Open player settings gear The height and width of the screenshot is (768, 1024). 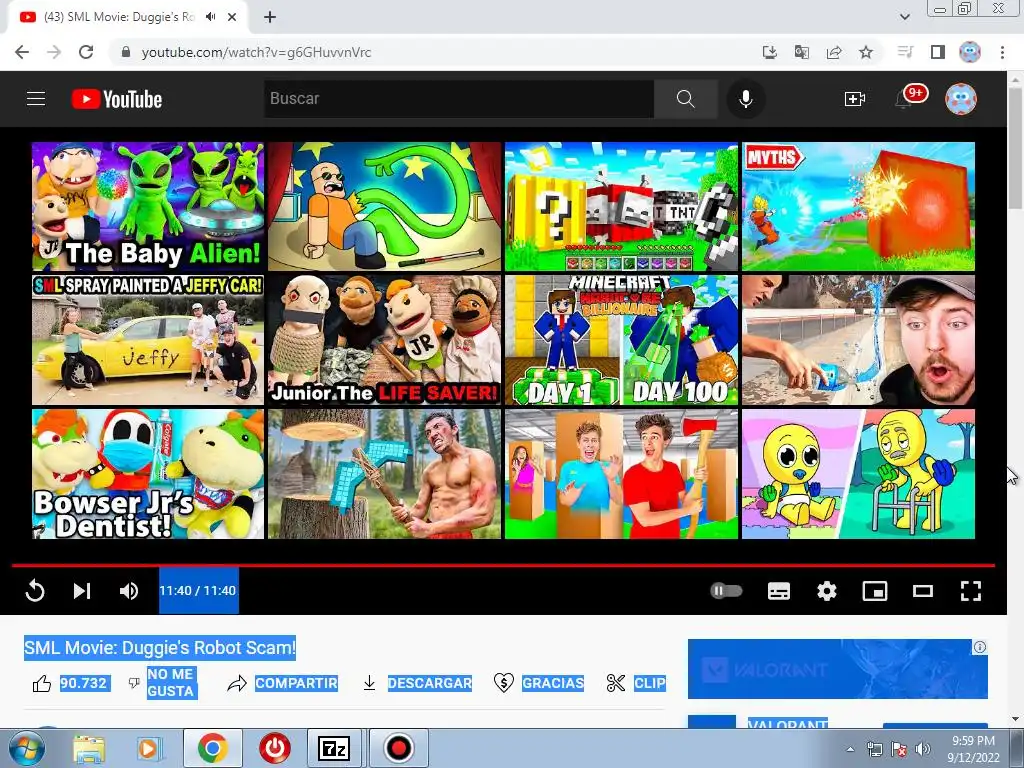point(827,591)
